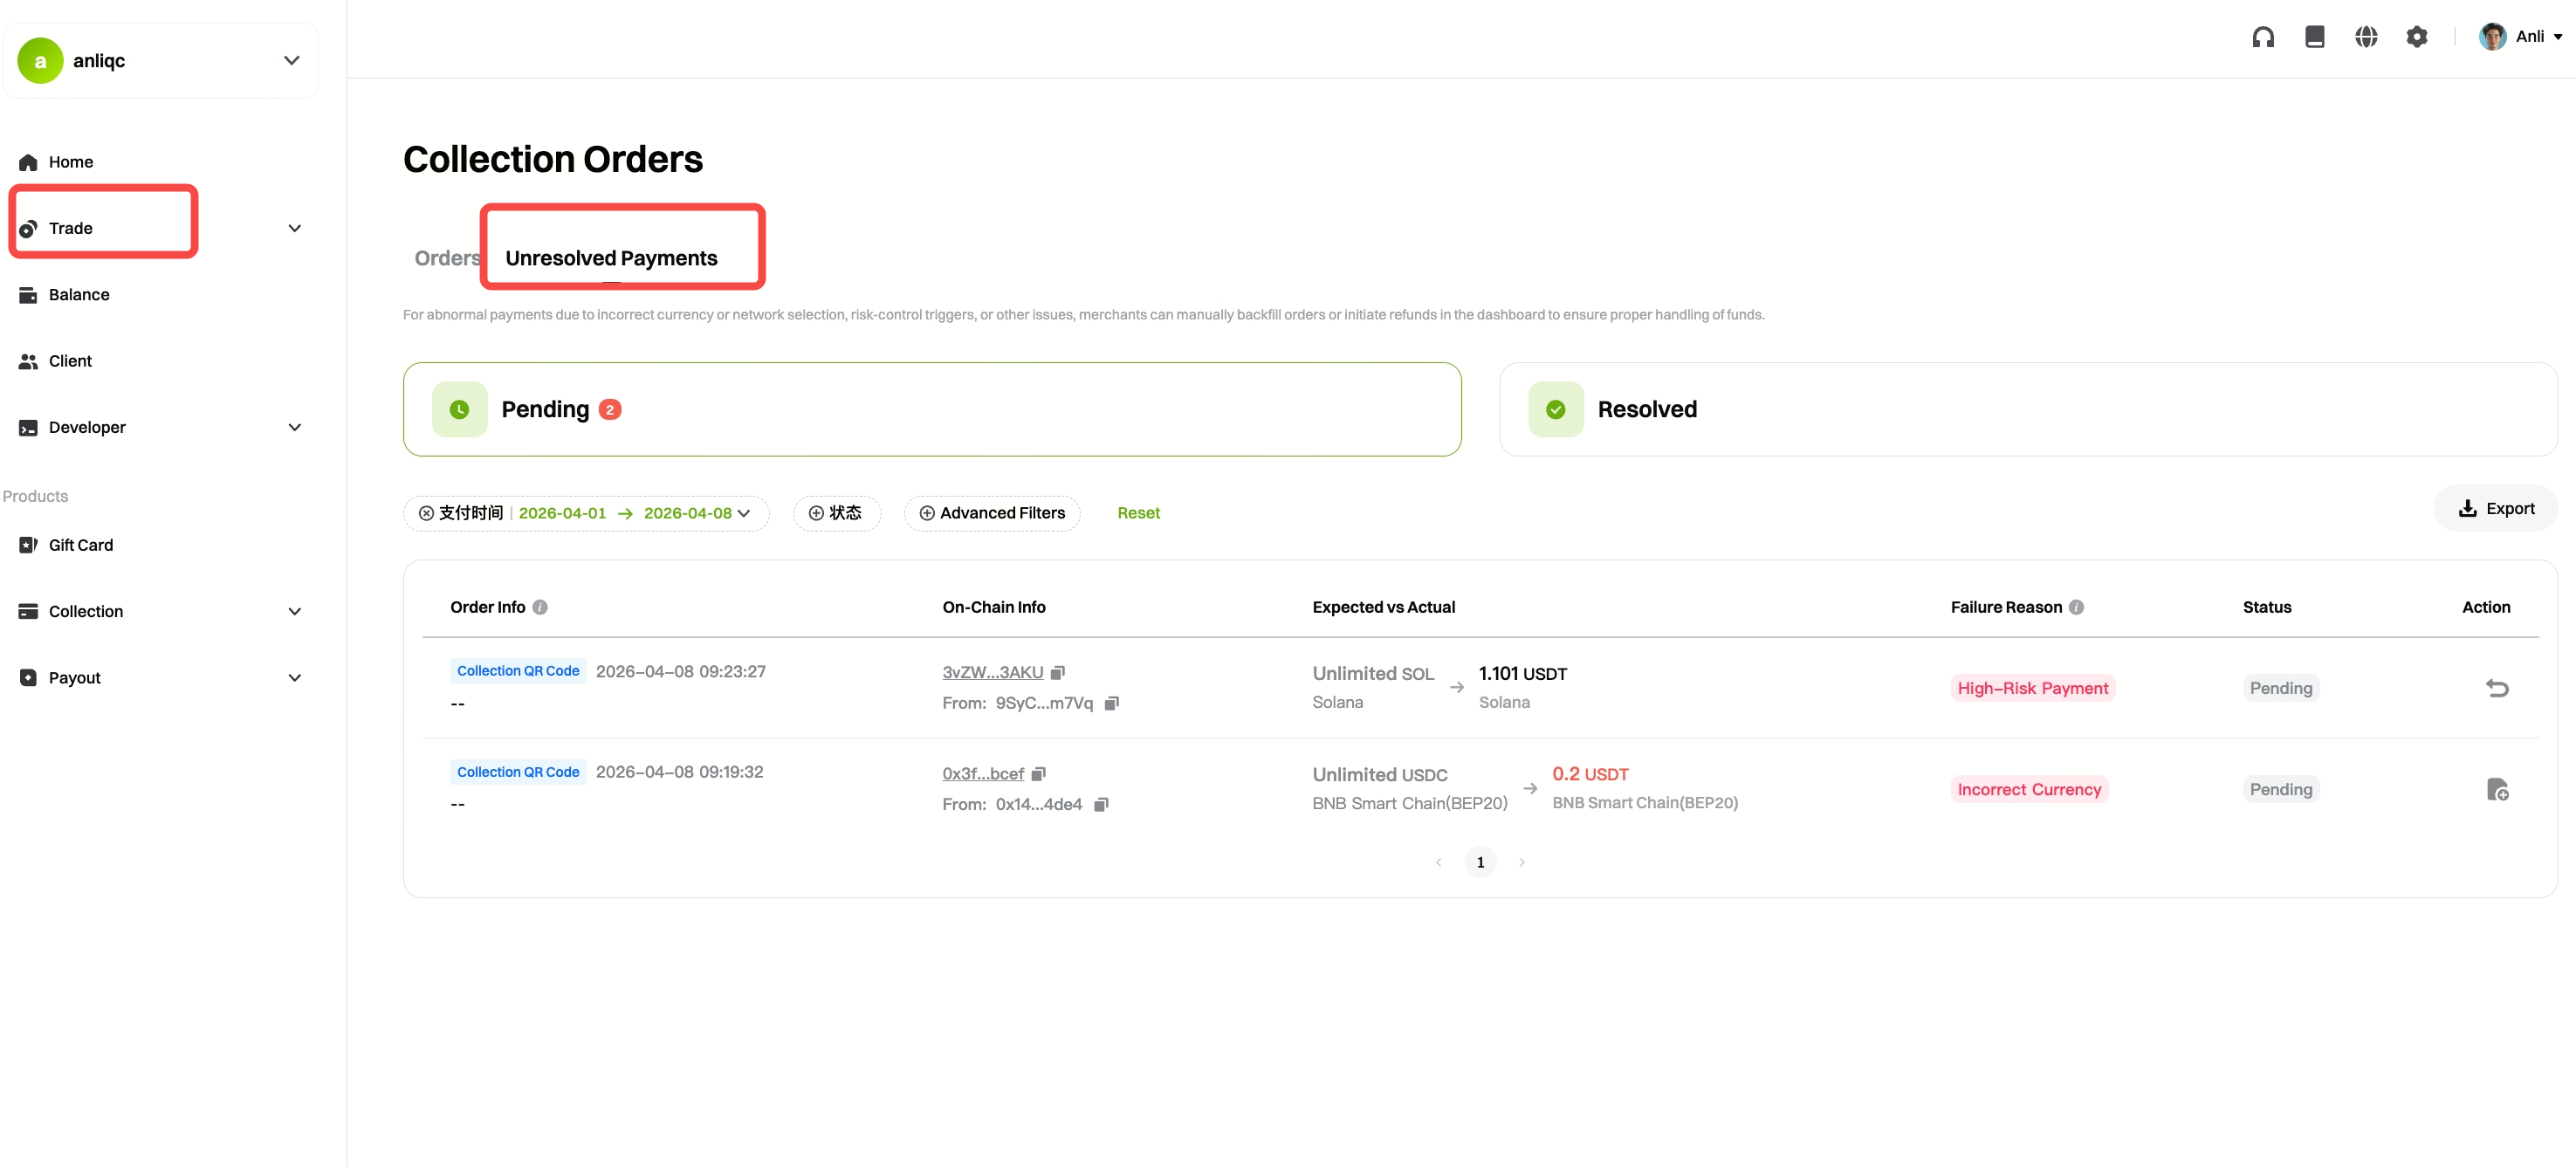Screen dimensions: 2576x1167
Task: Switch to the Orders tab
Action: tap(445, 258)
